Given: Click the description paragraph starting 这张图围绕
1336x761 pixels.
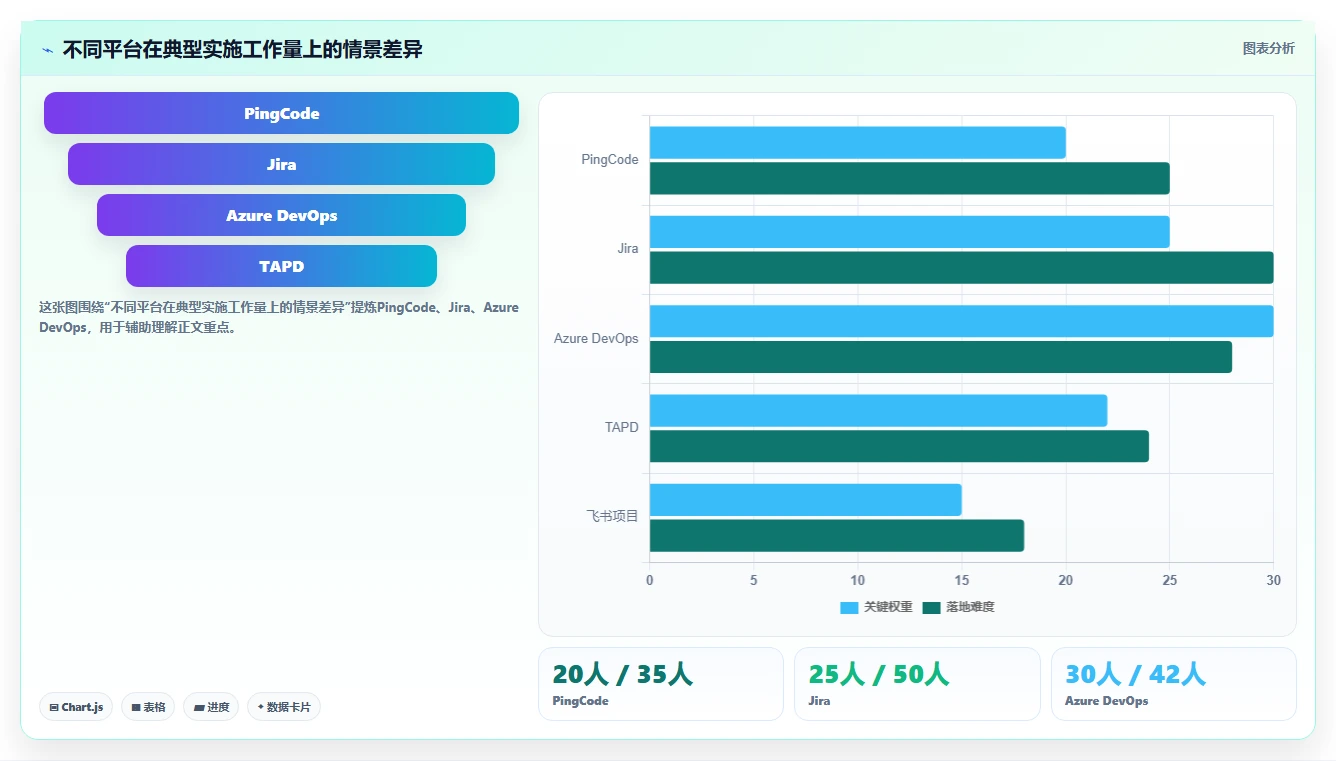Looking at the screenshot, I should (279, 317).
